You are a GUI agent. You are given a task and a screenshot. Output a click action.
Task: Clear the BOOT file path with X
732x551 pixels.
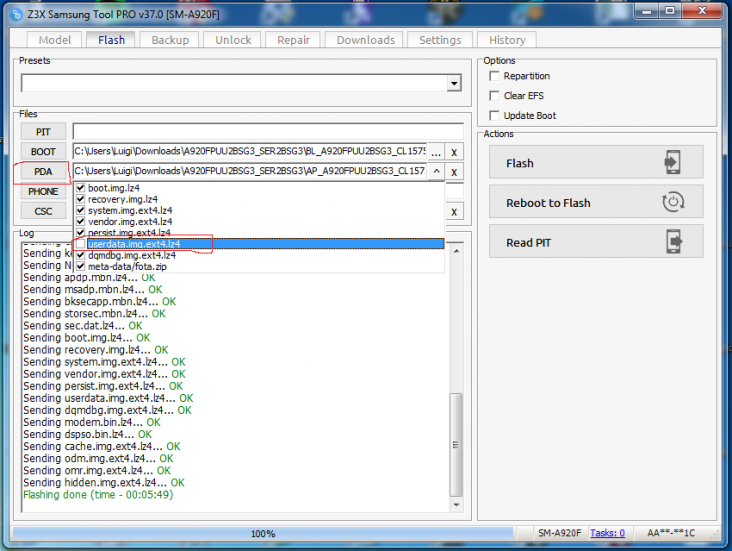click(x=454, y=152)
